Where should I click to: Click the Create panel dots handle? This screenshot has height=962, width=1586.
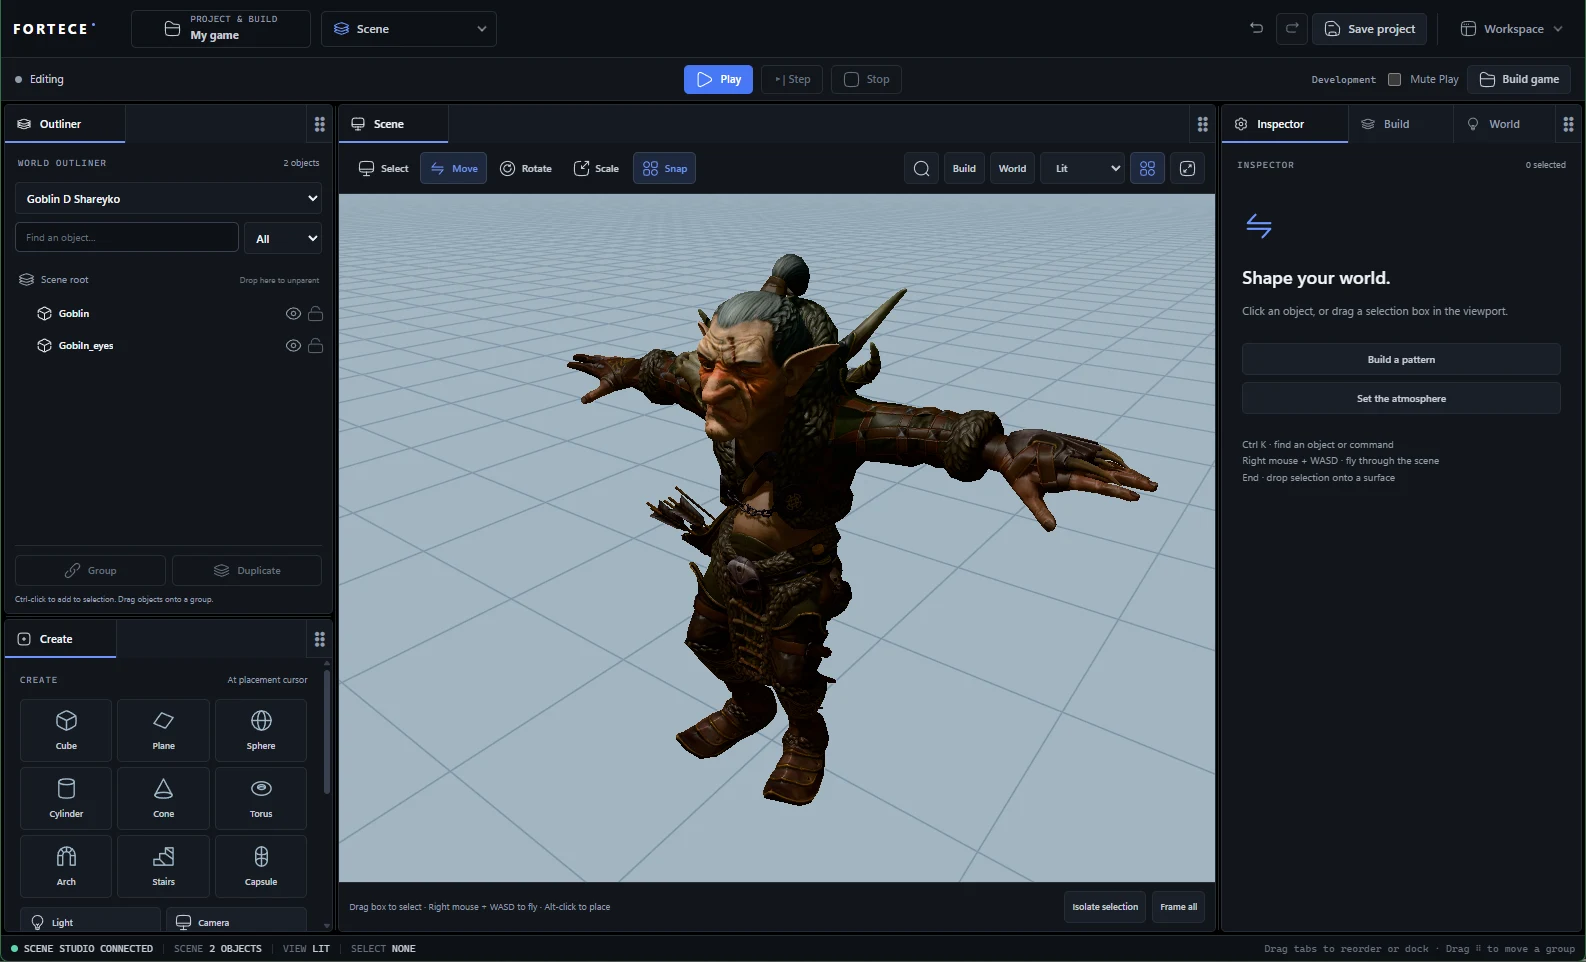tap(320, 639)
